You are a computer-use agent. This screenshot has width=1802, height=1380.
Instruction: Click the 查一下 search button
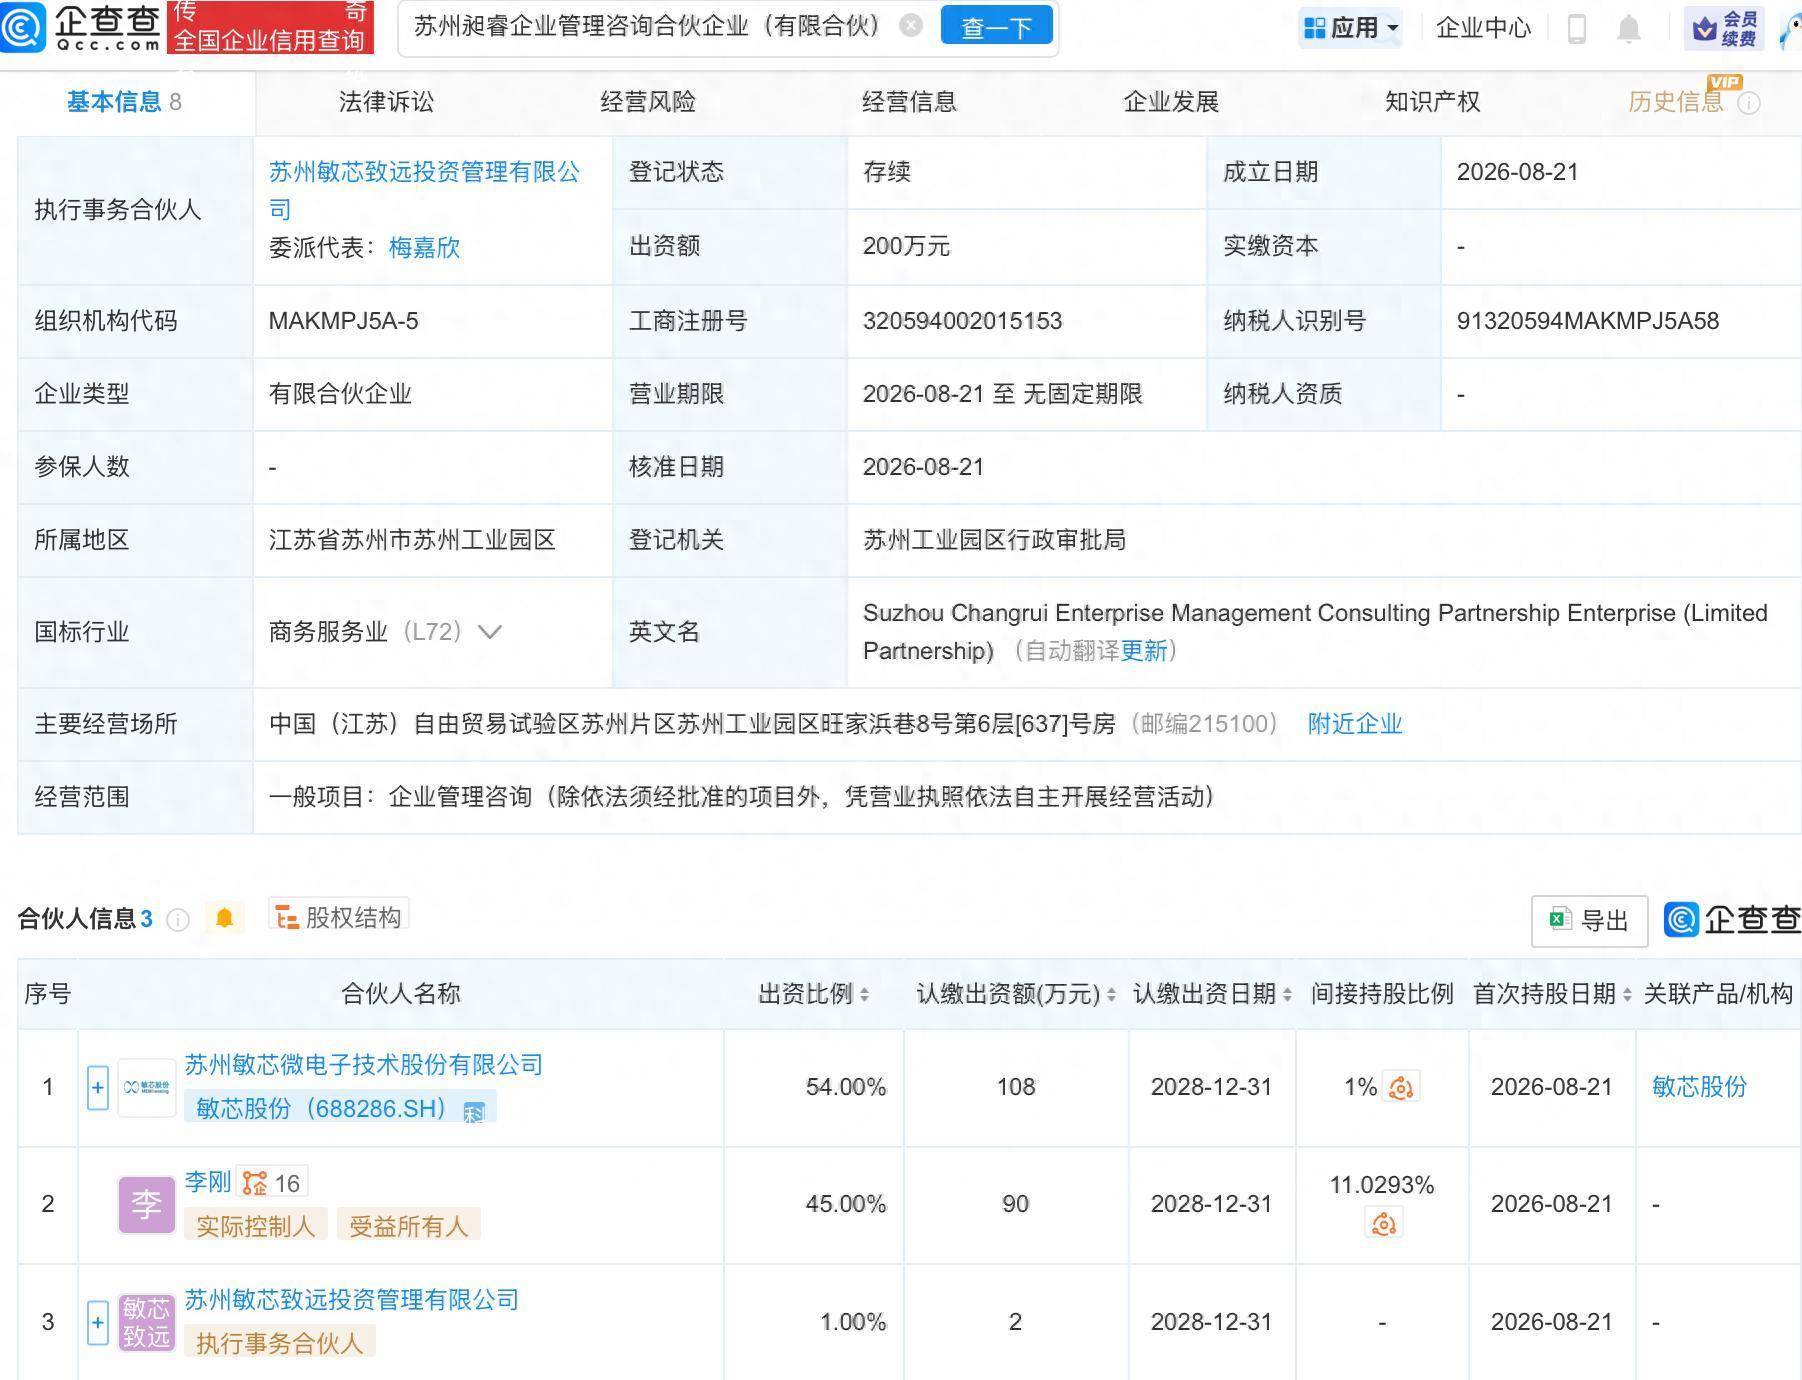(x=996, y=26)
